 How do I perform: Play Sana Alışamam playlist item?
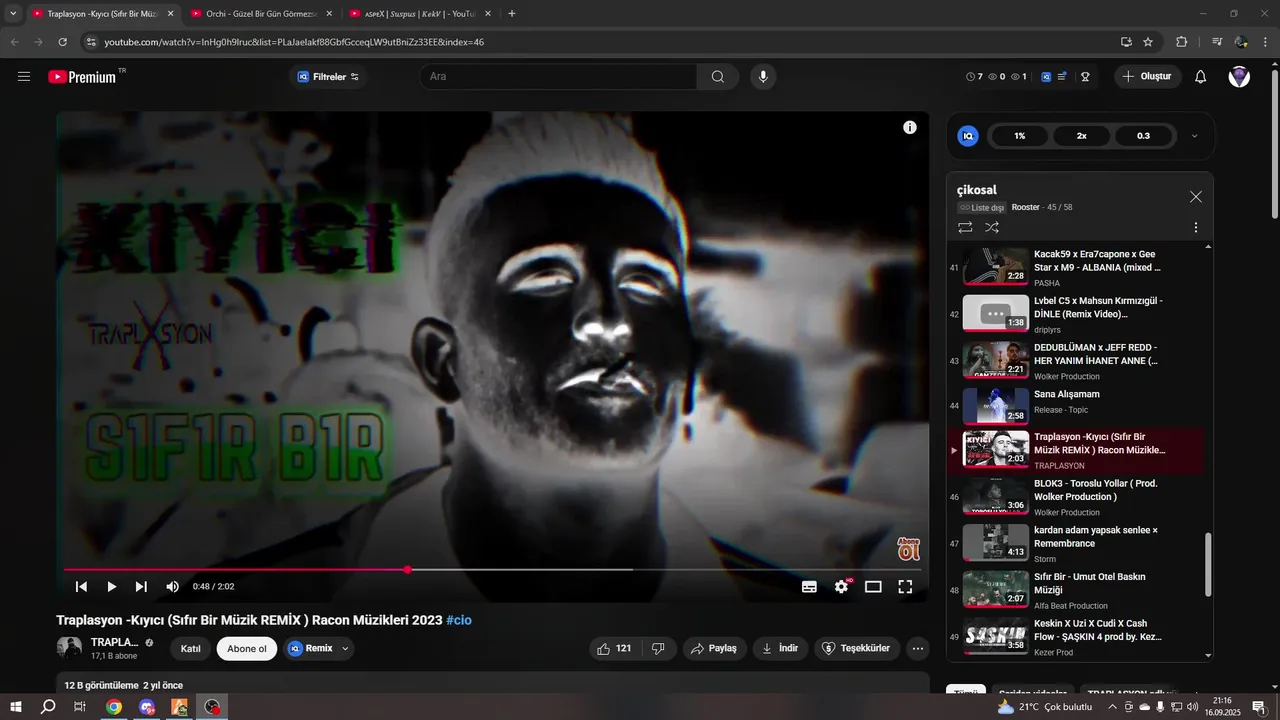pyautogui.click(x=1075, y=405)
